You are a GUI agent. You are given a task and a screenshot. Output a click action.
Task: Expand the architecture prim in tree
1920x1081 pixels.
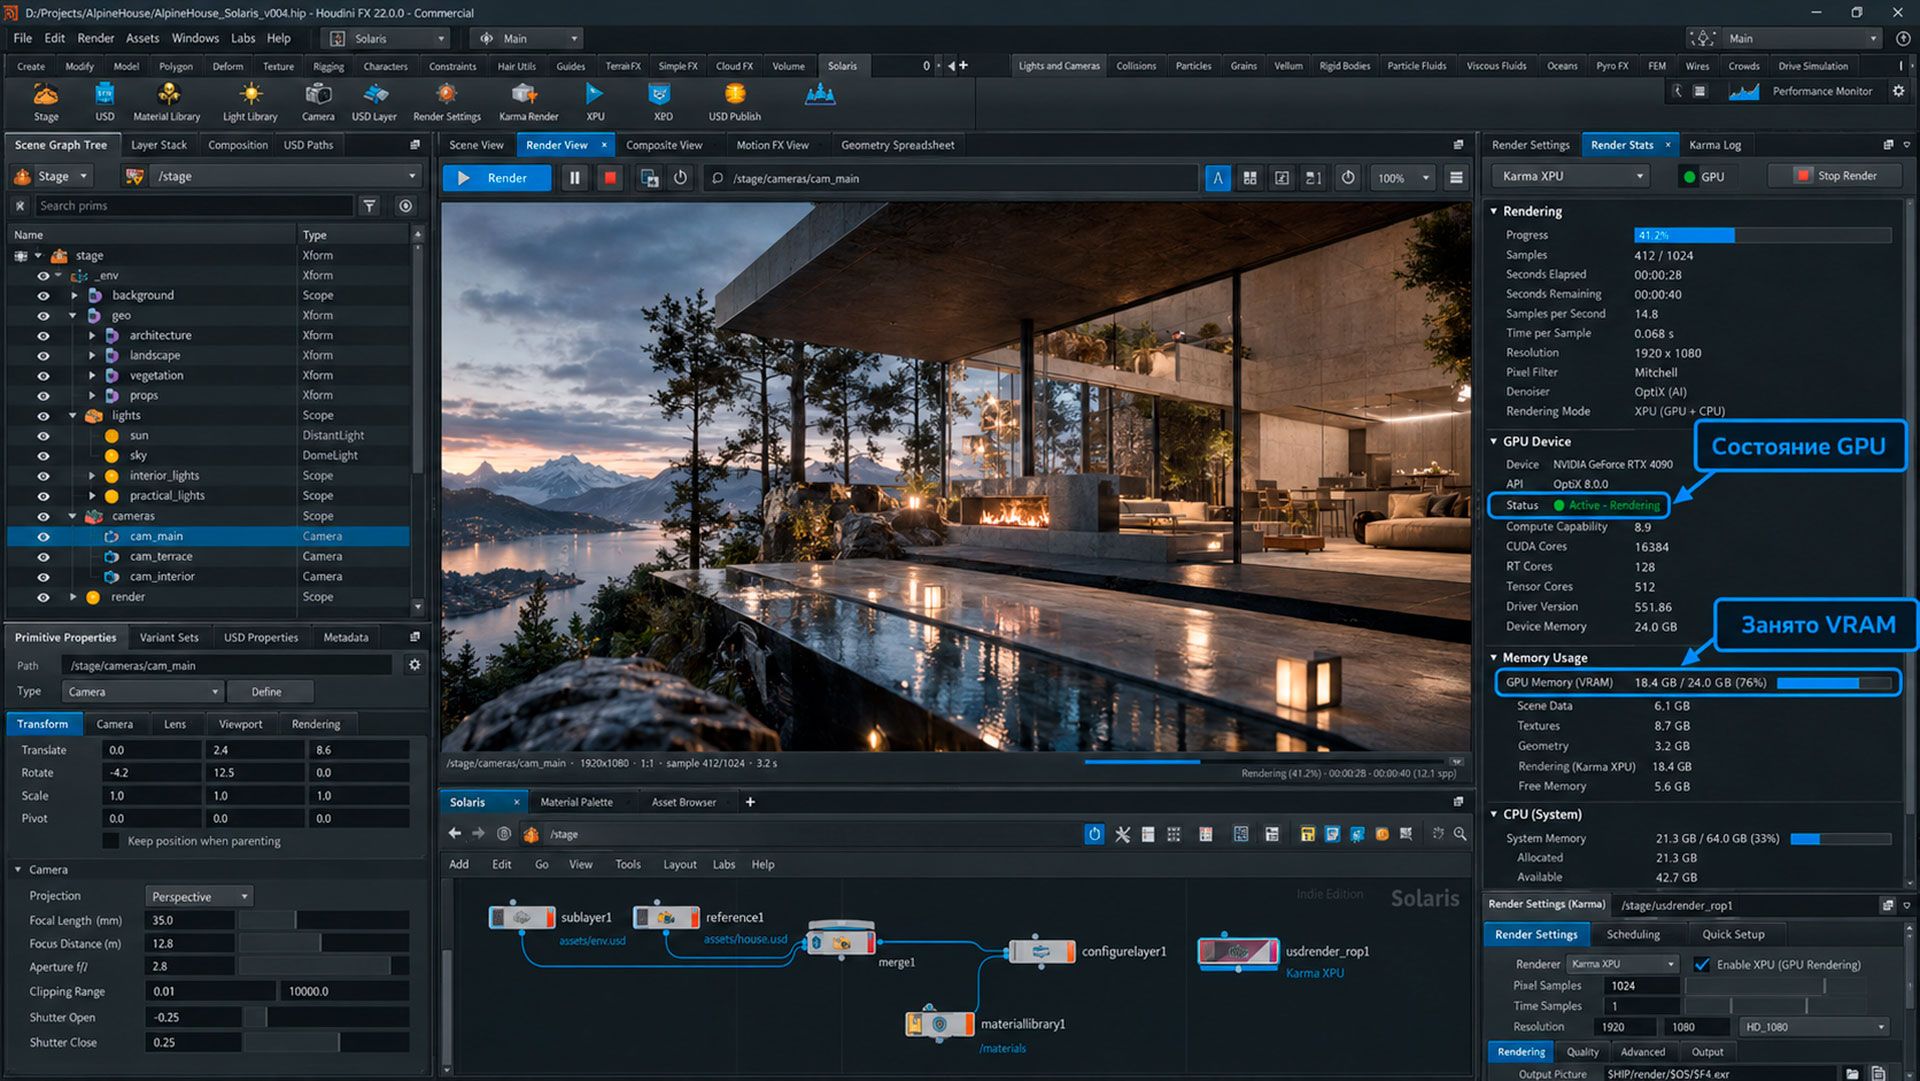(x=92, y=336)
